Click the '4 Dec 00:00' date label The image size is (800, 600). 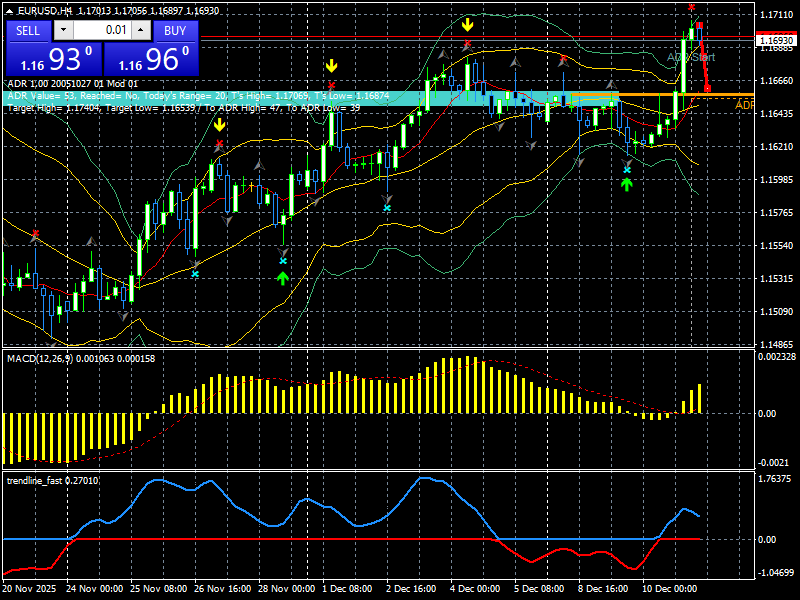474,588
